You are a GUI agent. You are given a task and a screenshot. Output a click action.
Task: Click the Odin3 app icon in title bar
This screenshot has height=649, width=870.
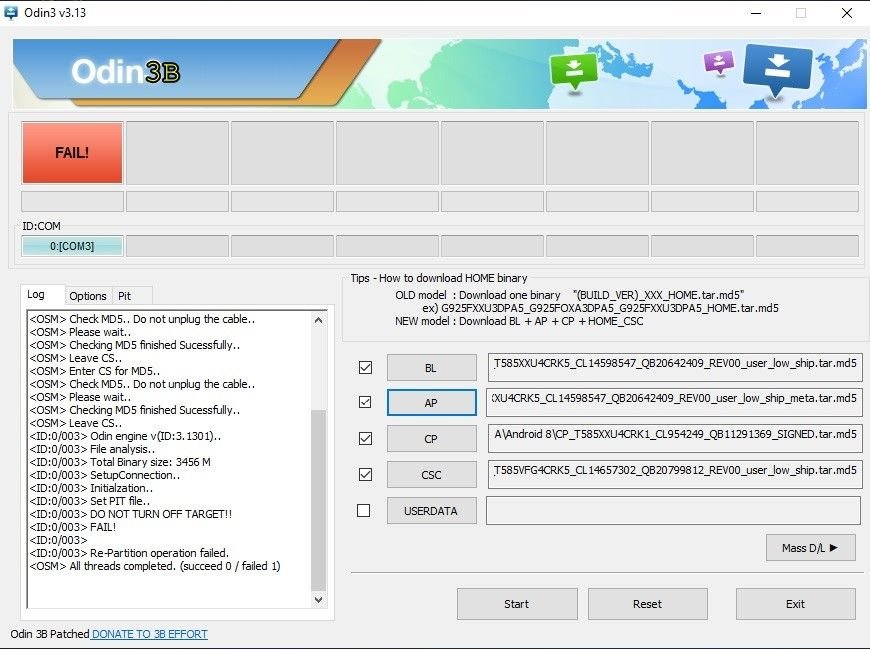(11, 12)
